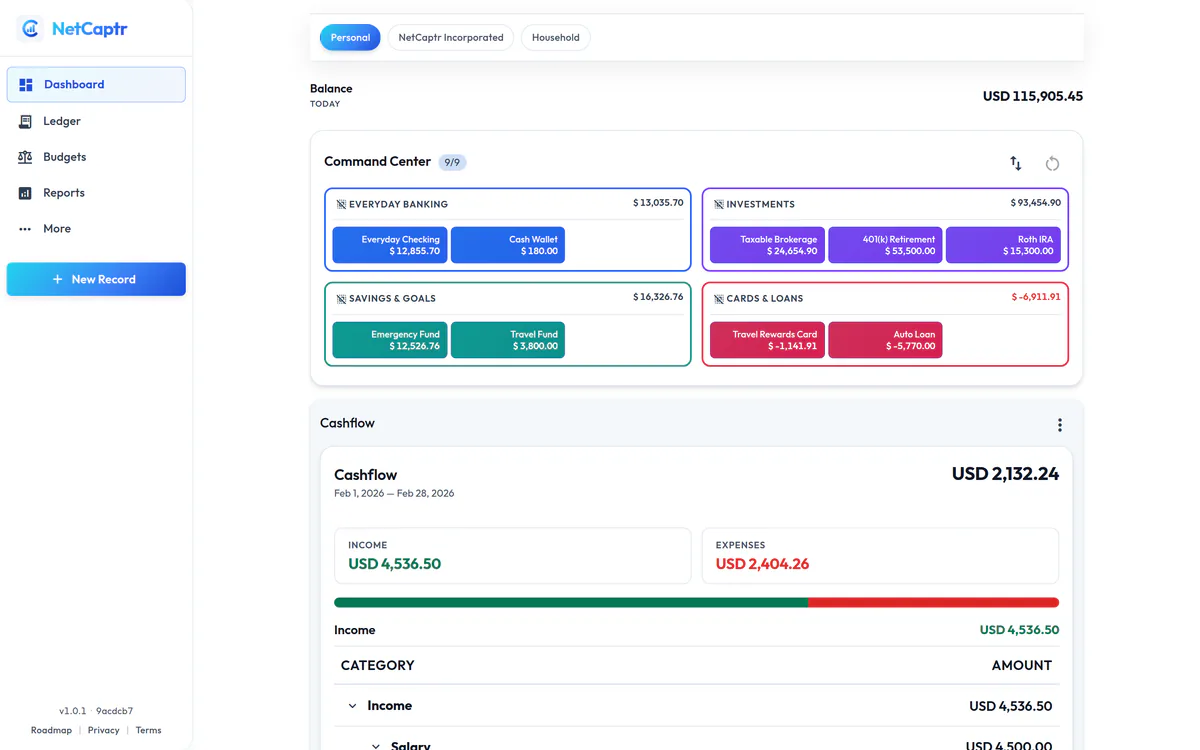Open the Roadmap footer link
Screen dimensions: 1200x750
click(51, 730)
